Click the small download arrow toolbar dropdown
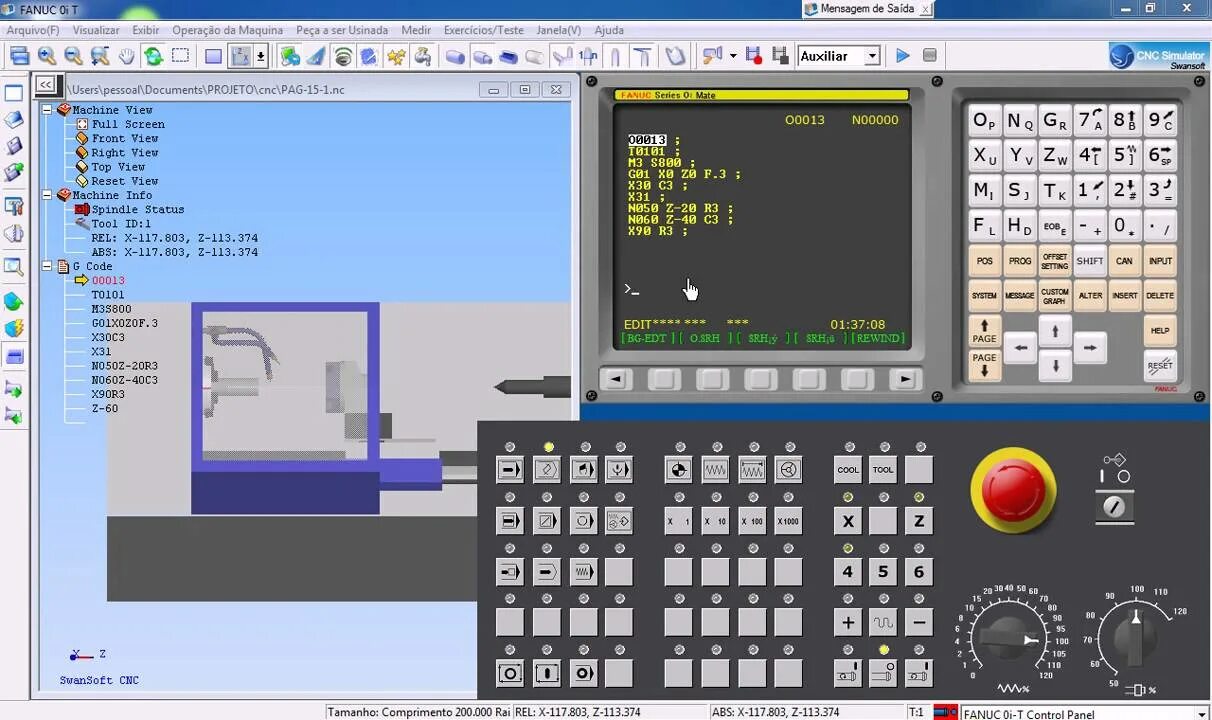 261,56
